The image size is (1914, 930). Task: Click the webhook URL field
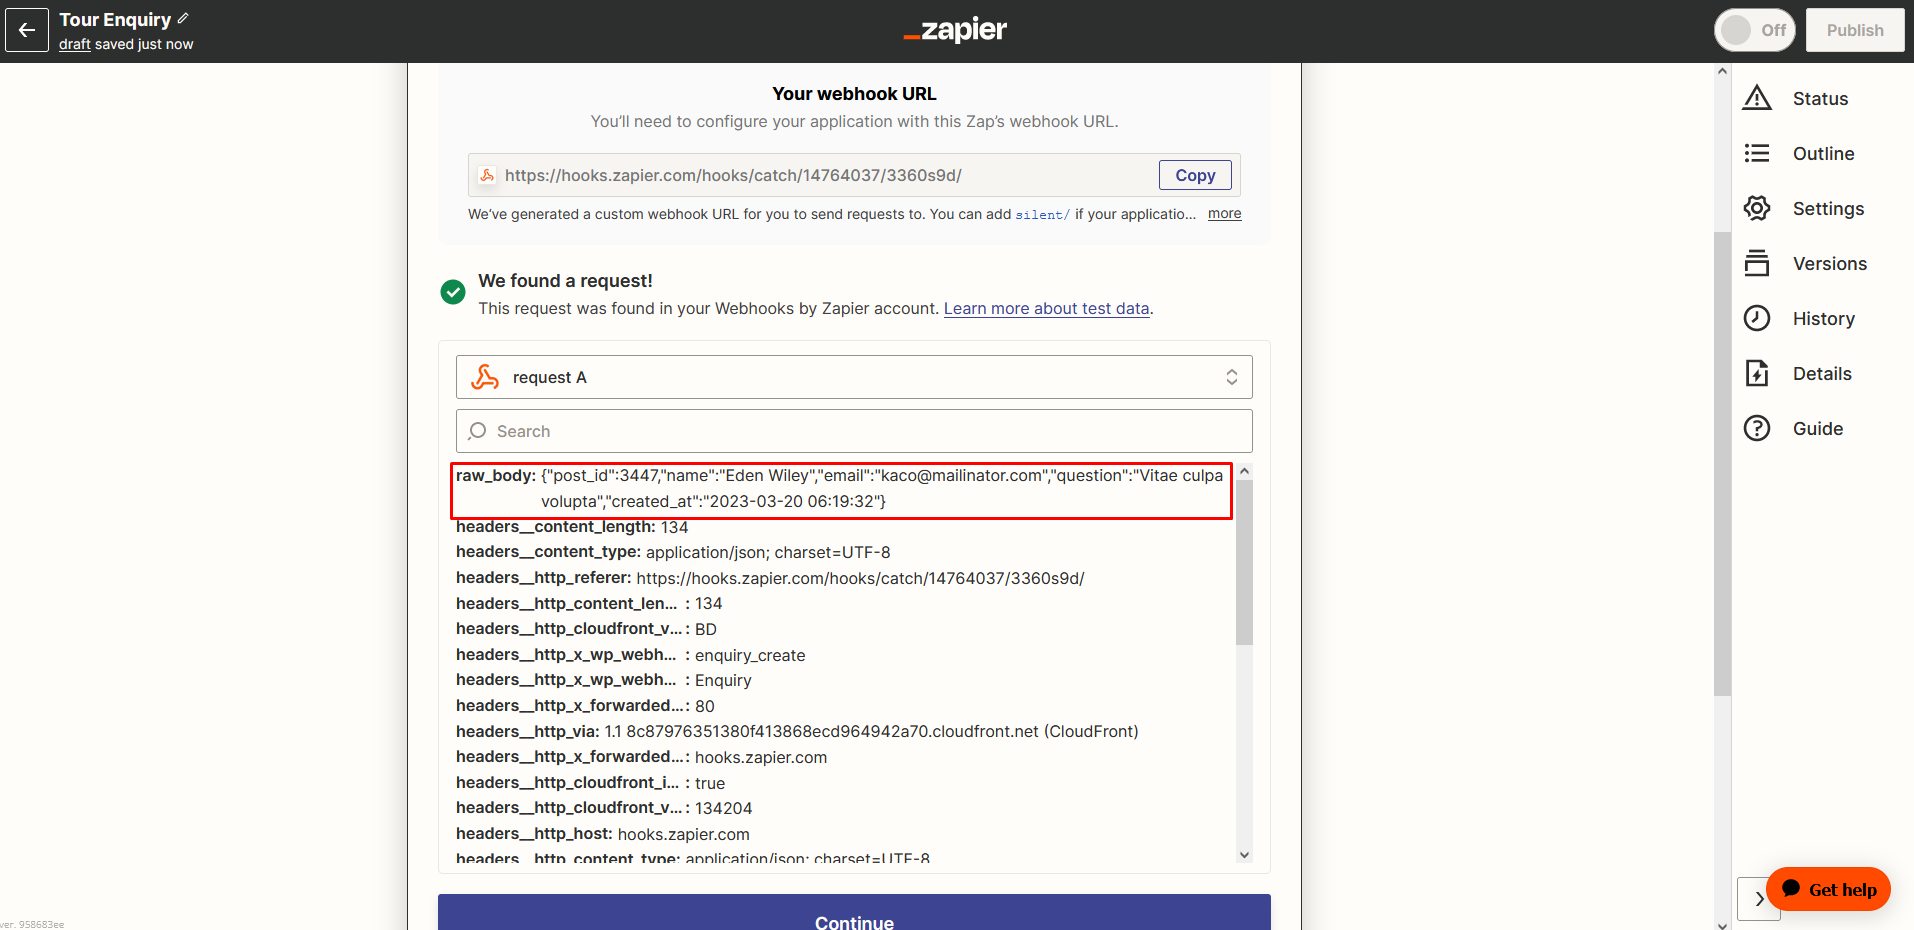(854, 175)
